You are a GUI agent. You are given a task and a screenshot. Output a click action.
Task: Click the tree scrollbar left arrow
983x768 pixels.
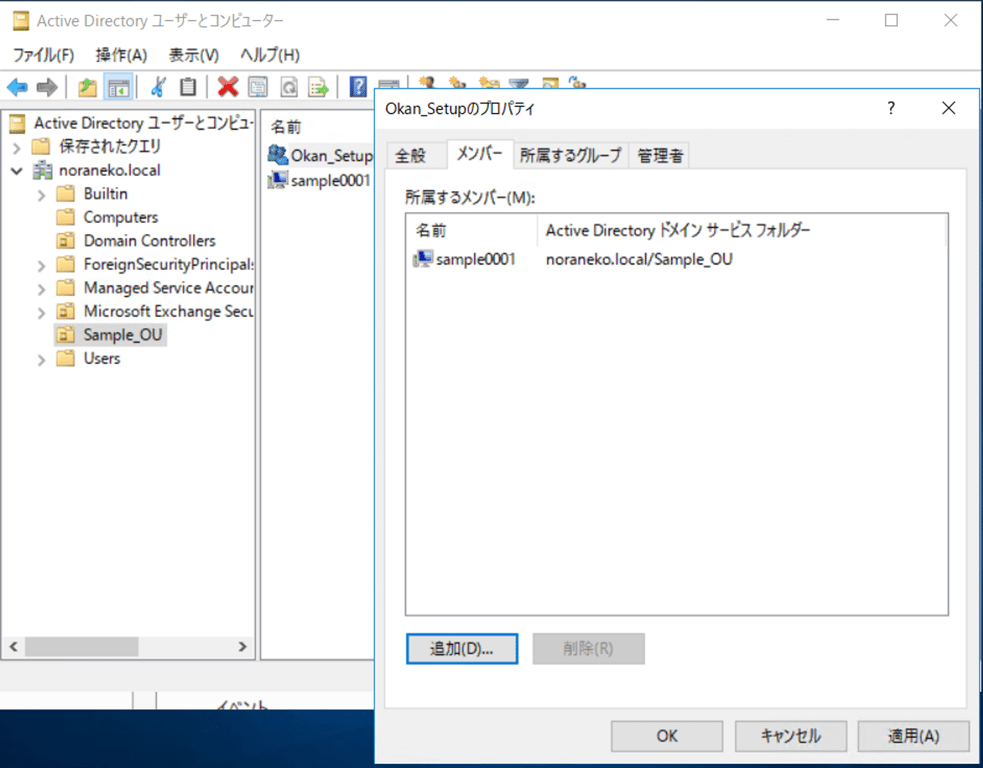(14, 646)
